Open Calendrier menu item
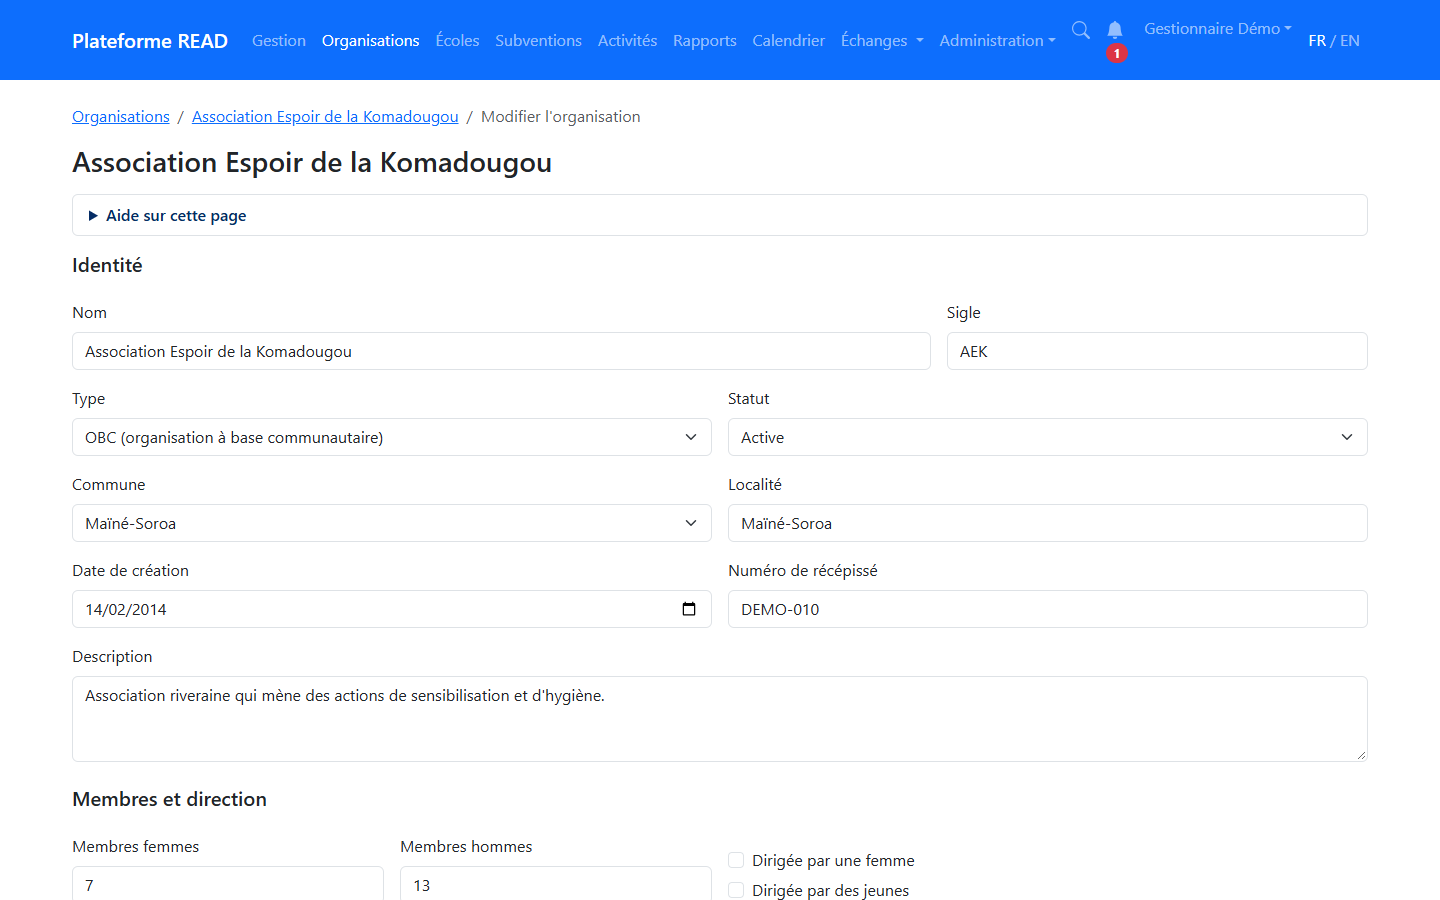Image resolution: width=1440 pixels, height=900 pixels. 789,40
